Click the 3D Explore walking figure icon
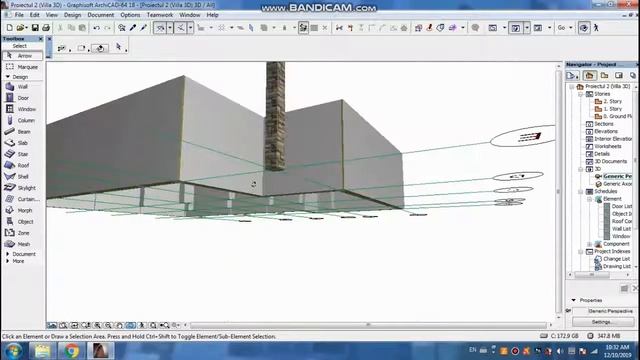Viewport: 640px width, 360px height. (x=596, y=28)
